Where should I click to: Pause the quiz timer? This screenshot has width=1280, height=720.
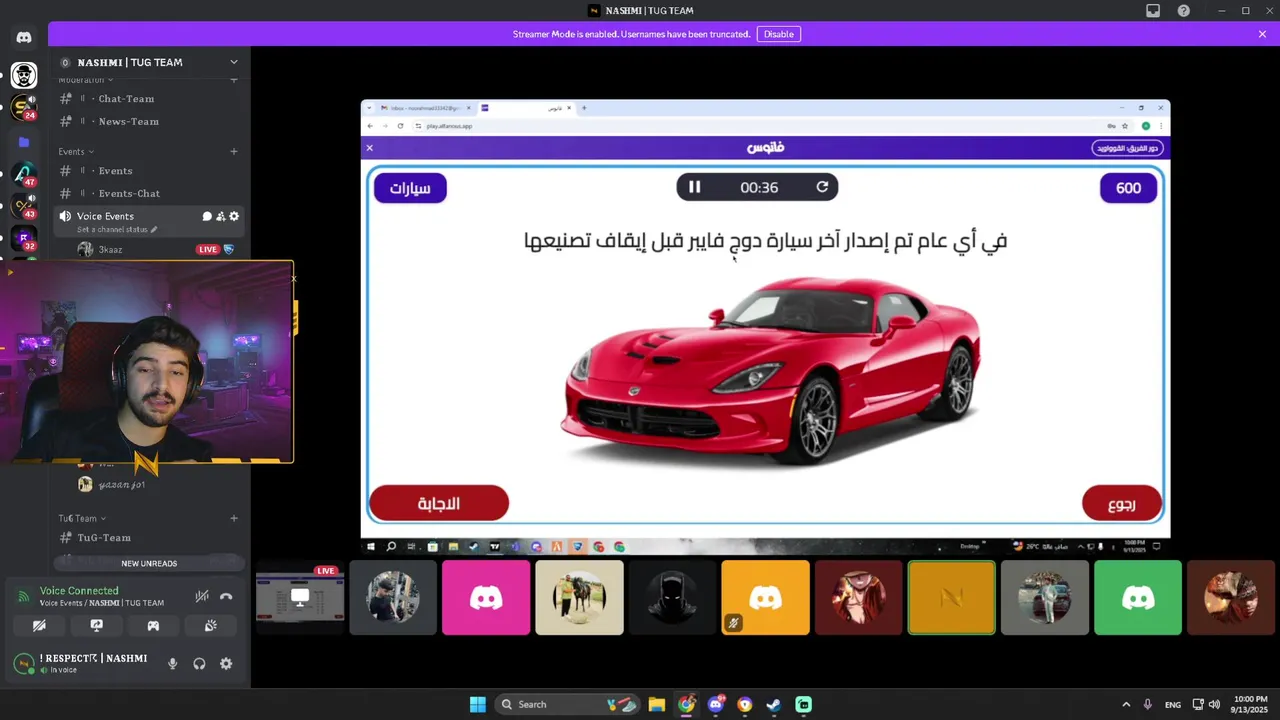click(x=695, y=187)
